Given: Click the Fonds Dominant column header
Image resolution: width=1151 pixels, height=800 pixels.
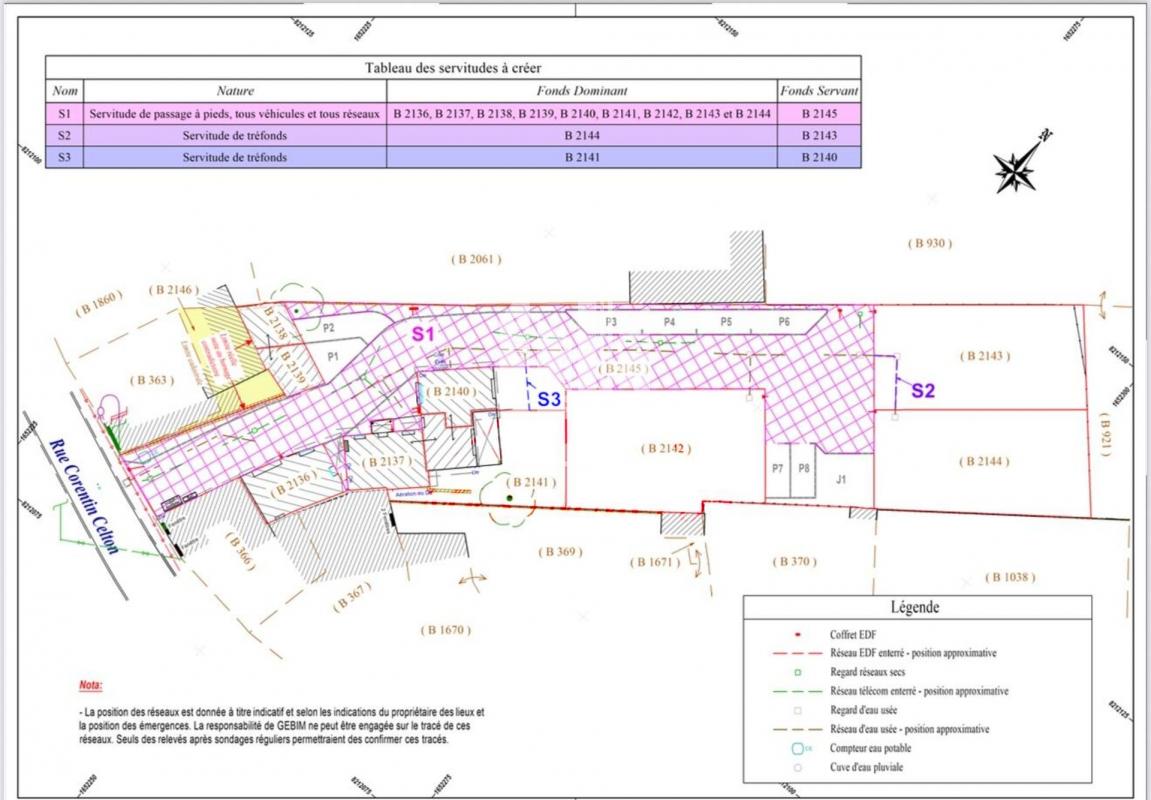Looking at the screenshot, I should (581, 91).
